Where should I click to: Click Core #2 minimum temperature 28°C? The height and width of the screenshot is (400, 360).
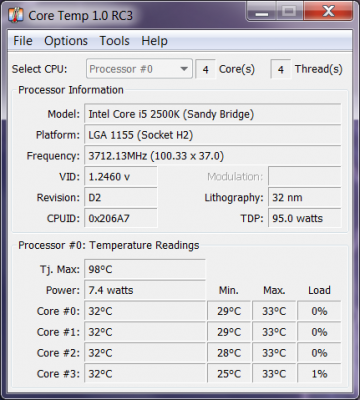coord(229,353)
